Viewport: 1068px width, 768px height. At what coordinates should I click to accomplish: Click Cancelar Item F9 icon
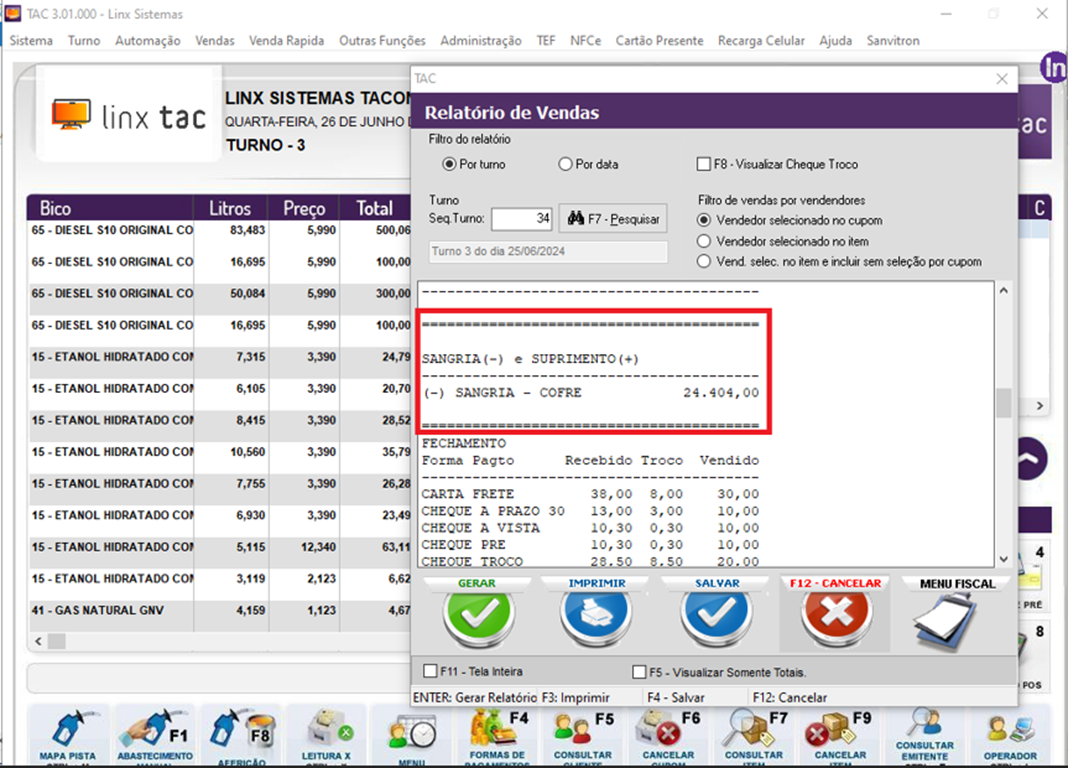(841, 734)
